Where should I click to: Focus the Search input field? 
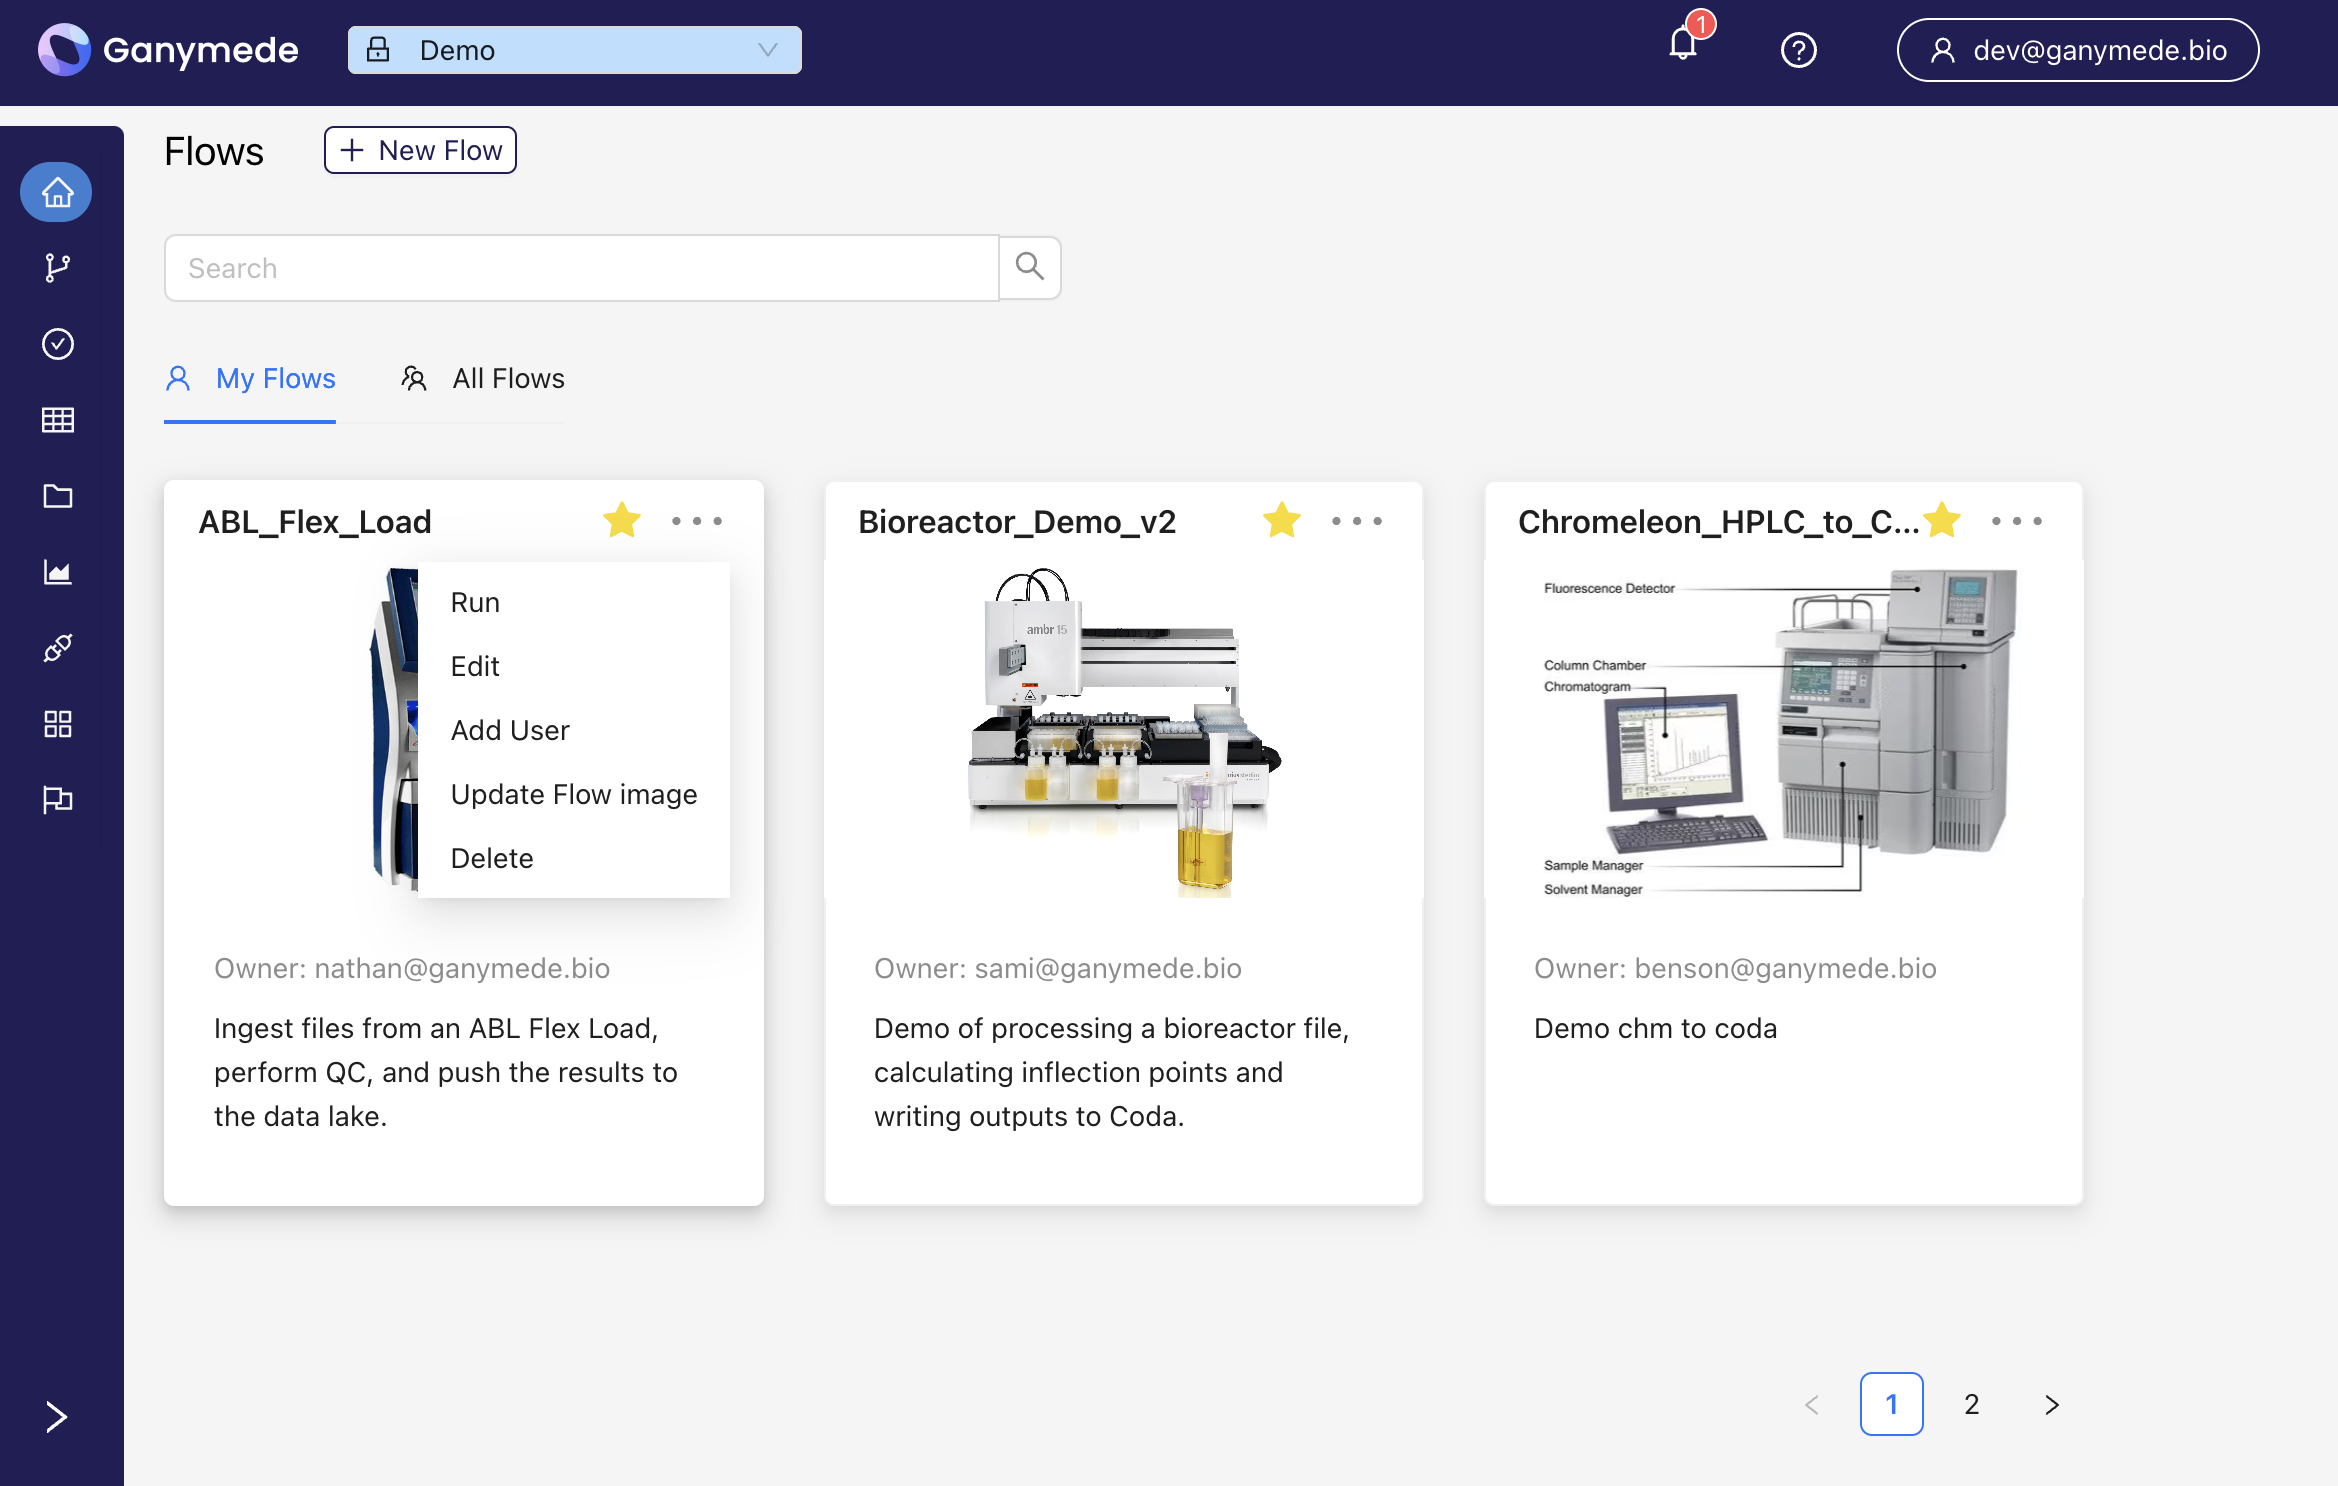coord(581,268)
